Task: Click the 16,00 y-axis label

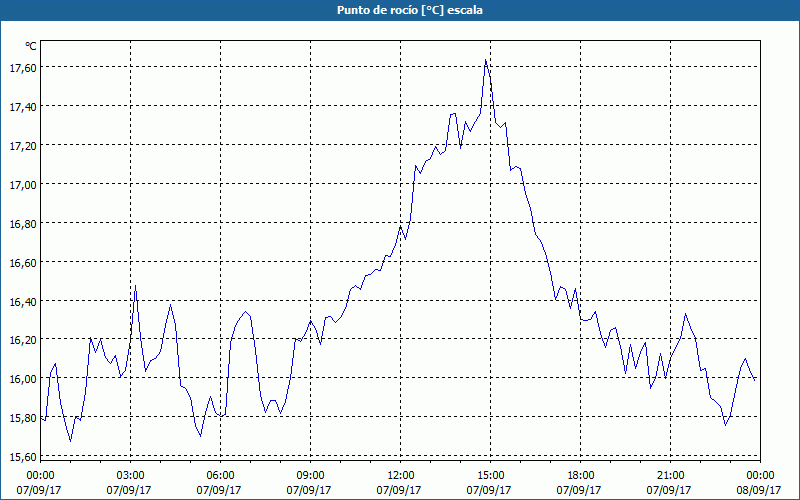Action: (23, 379)
